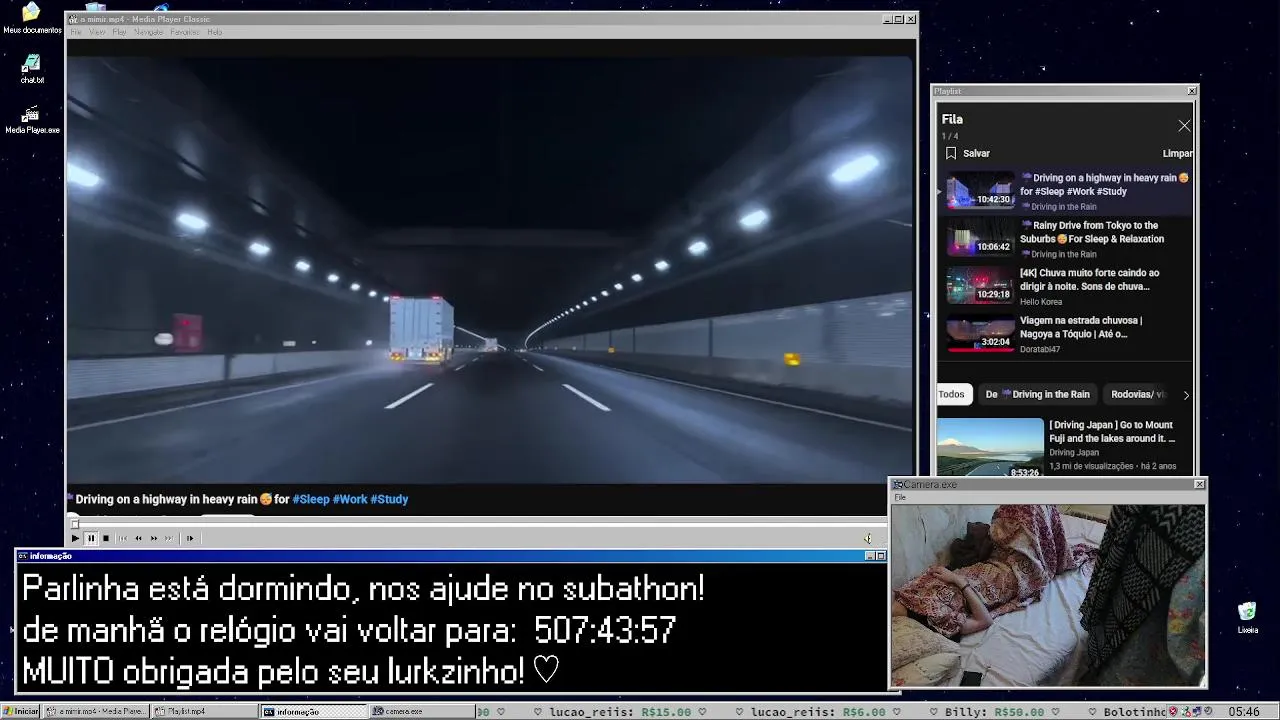The height and width of the screenshot is (720, 1280).
Task: Rewind using decrease speed button
Action: coord(138,538)
